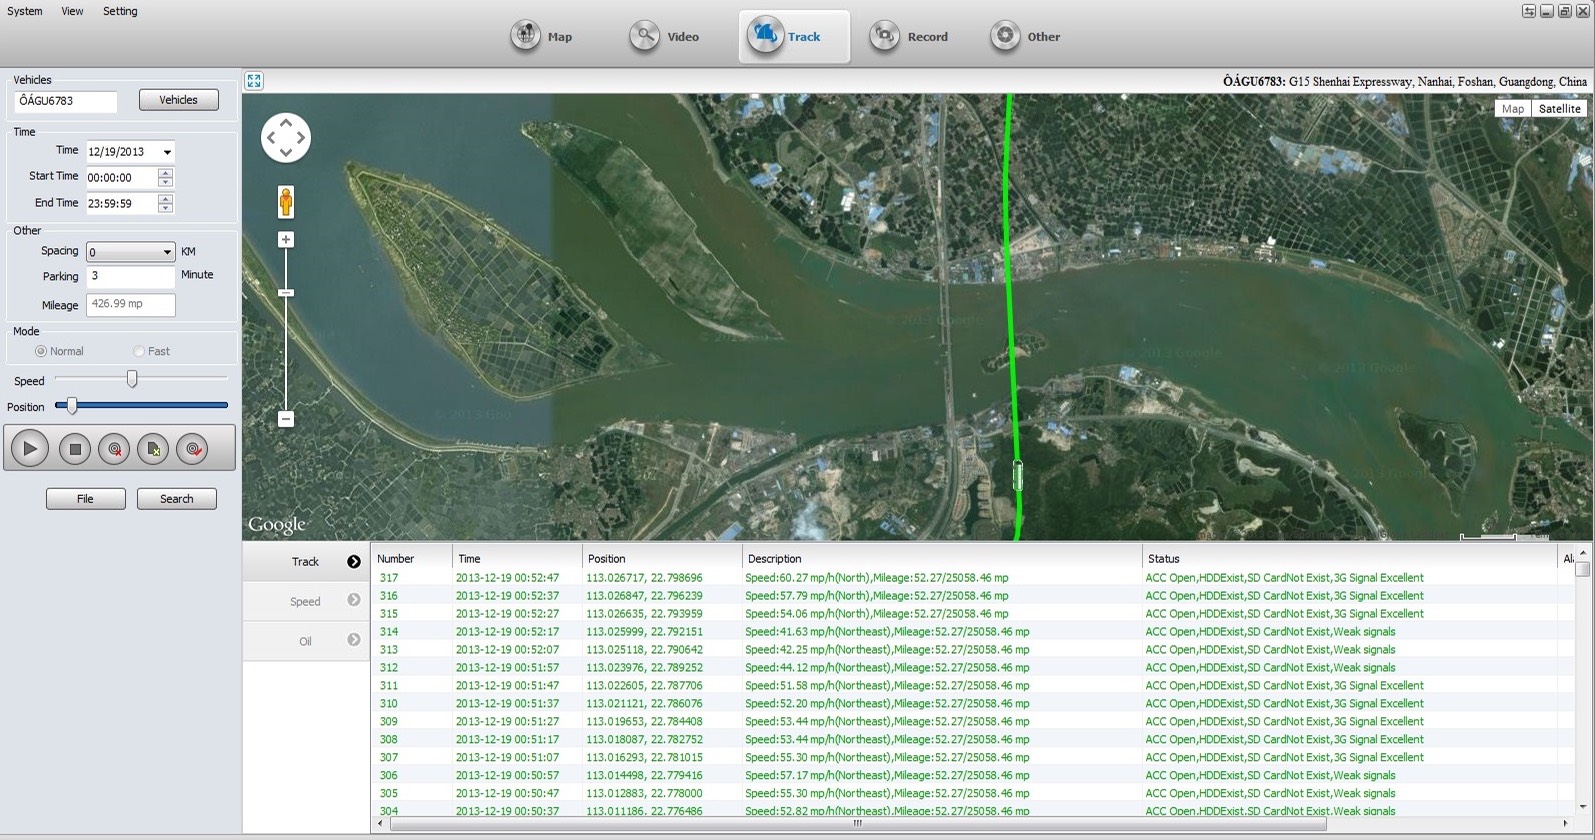Screen dimensions: 1595x840
Task: Click the document icon with green X
Action: click(153, 450)
